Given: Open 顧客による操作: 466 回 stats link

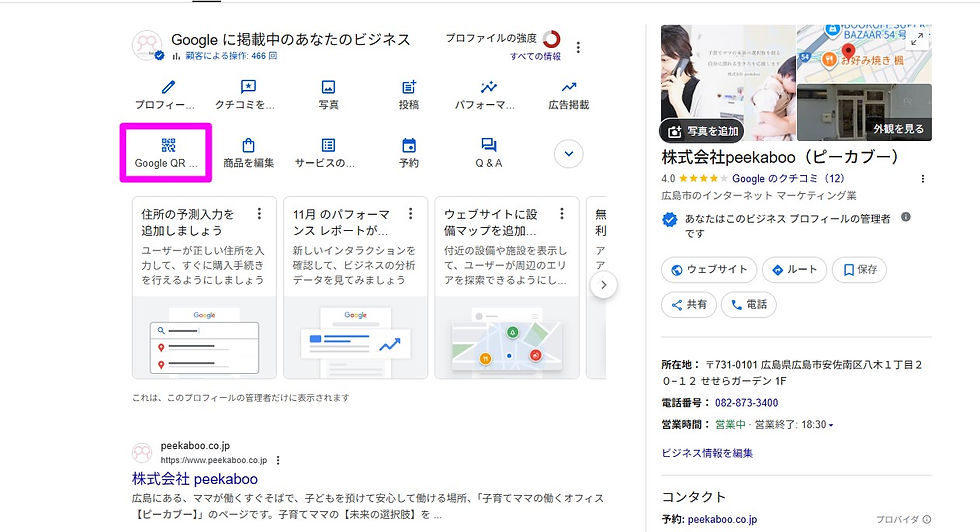Looking at the screenshot, I should coord(231,56).
